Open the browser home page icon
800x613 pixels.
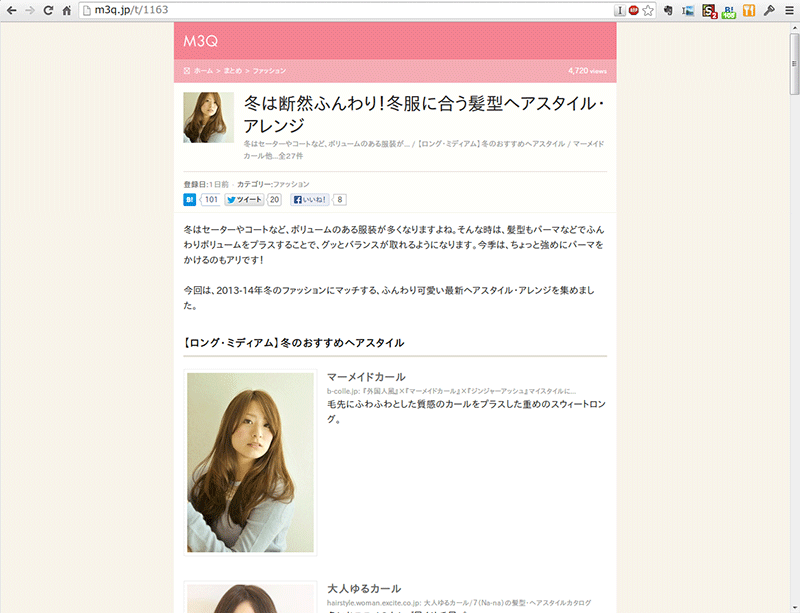coord(66,10)
